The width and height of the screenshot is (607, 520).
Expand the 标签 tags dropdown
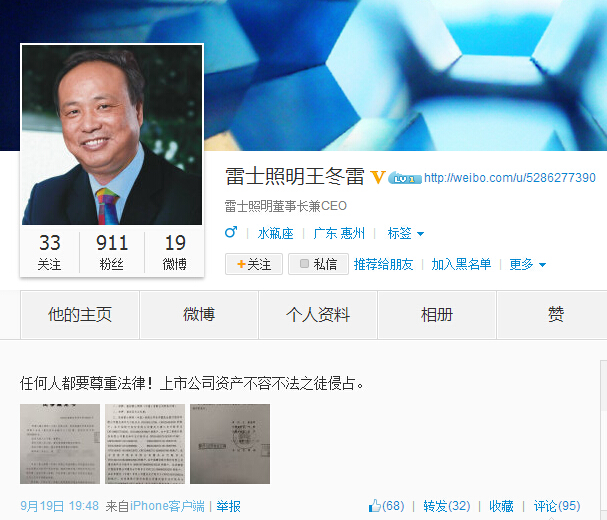(405, 233)
